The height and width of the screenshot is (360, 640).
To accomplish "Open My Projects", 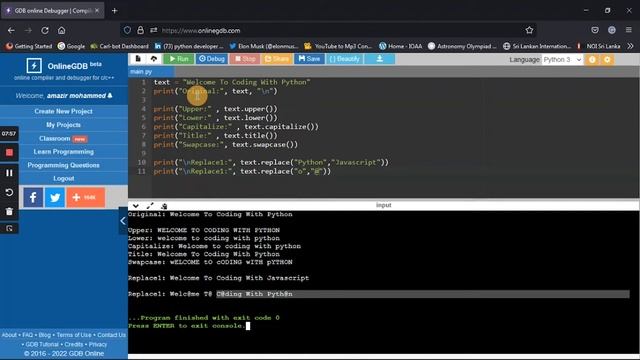I will coord(63,124).
